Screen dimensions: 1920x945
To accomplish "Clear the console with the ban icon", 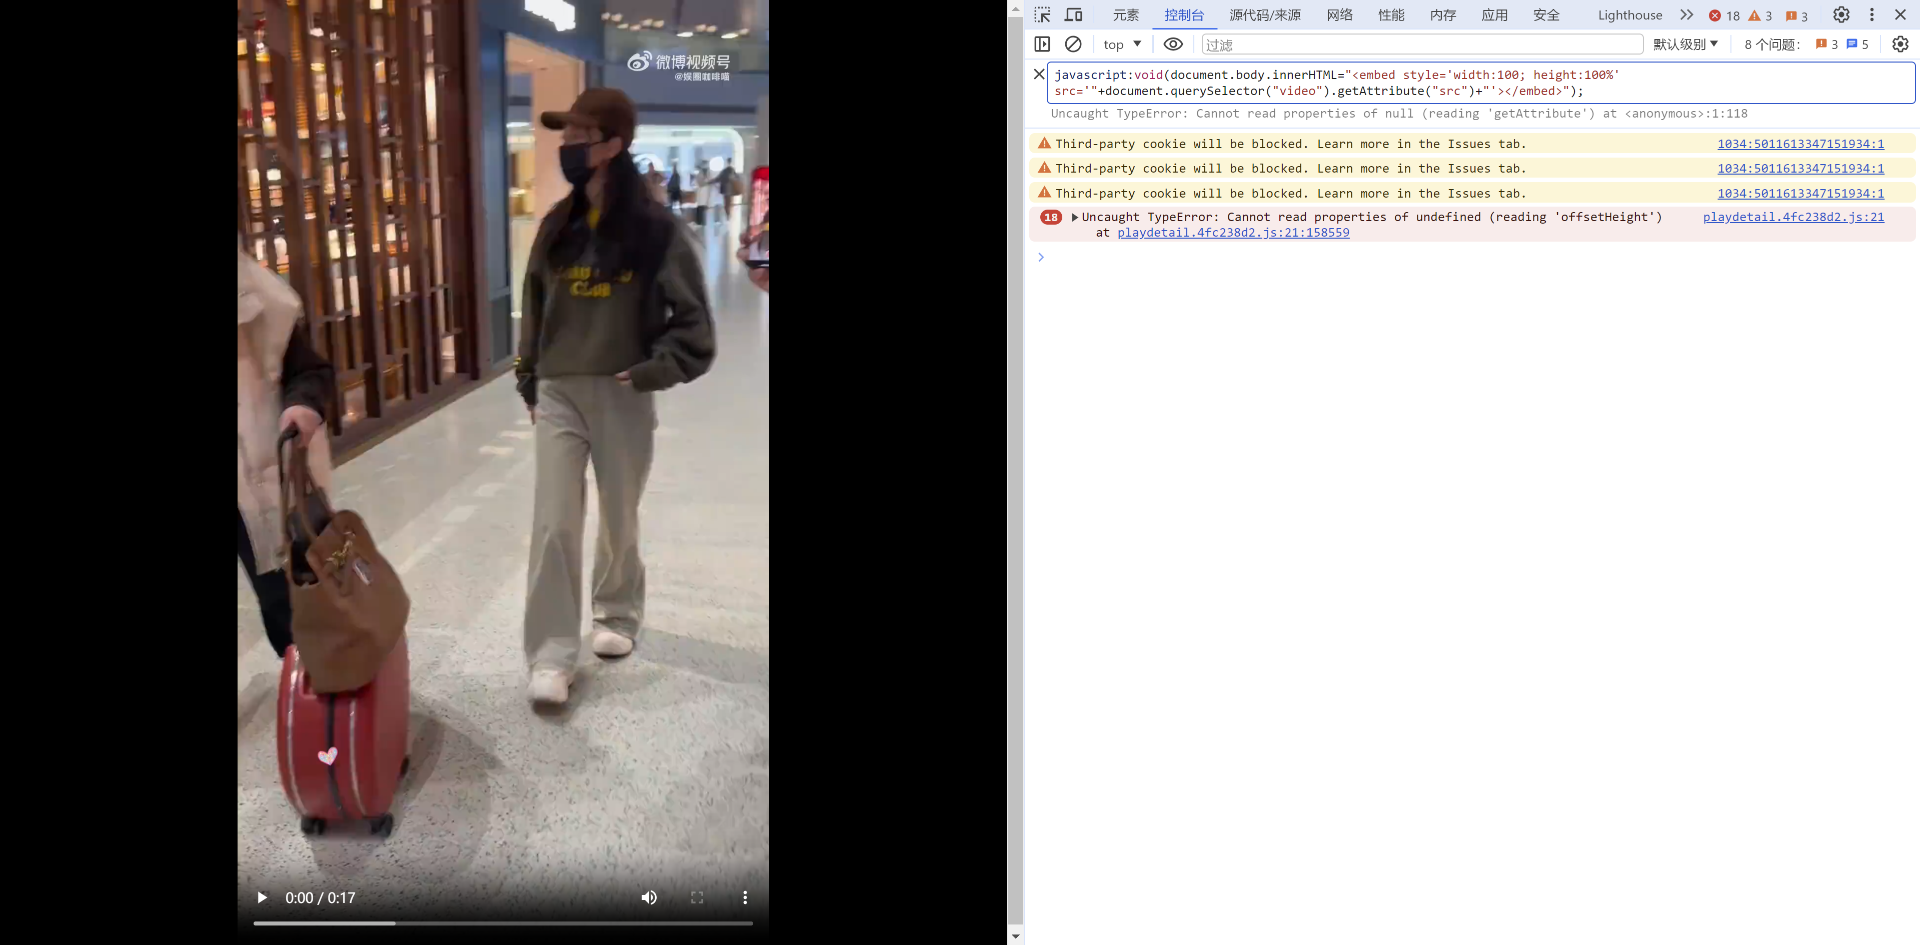I will pos(1073,44).
